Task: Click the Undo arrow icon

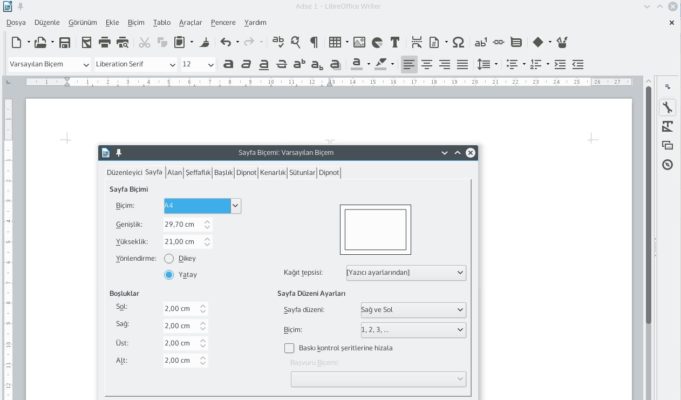Action: 225,42
